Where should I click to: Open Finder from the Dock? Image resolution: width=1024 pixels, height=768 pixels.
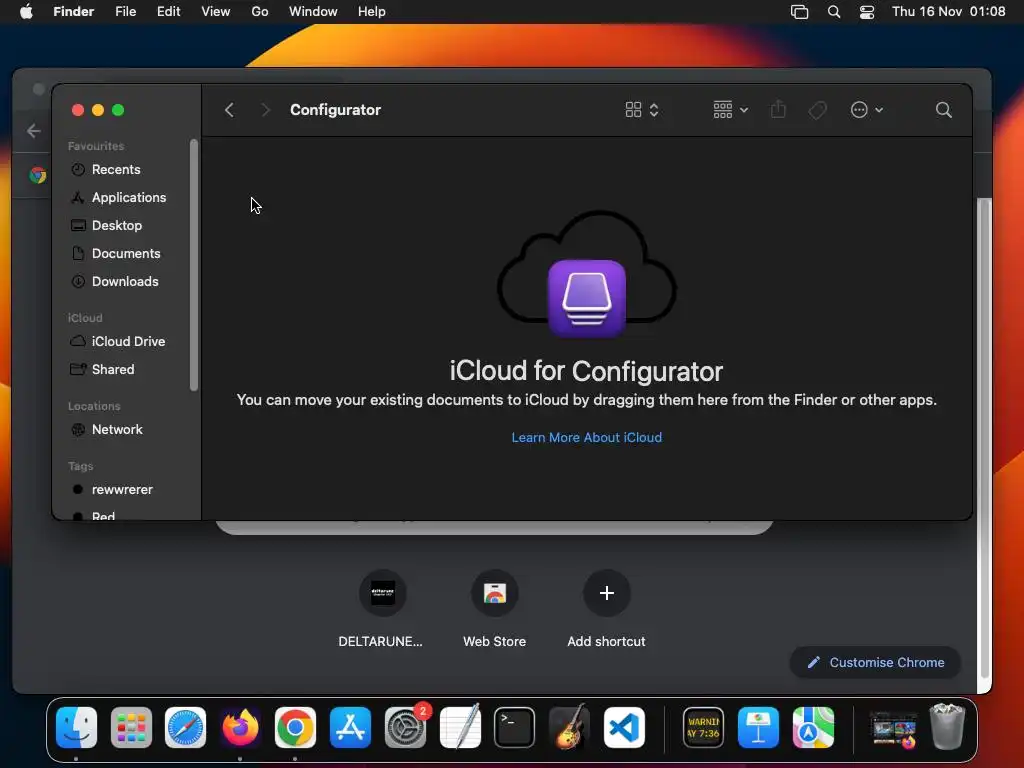click(76, 728)
